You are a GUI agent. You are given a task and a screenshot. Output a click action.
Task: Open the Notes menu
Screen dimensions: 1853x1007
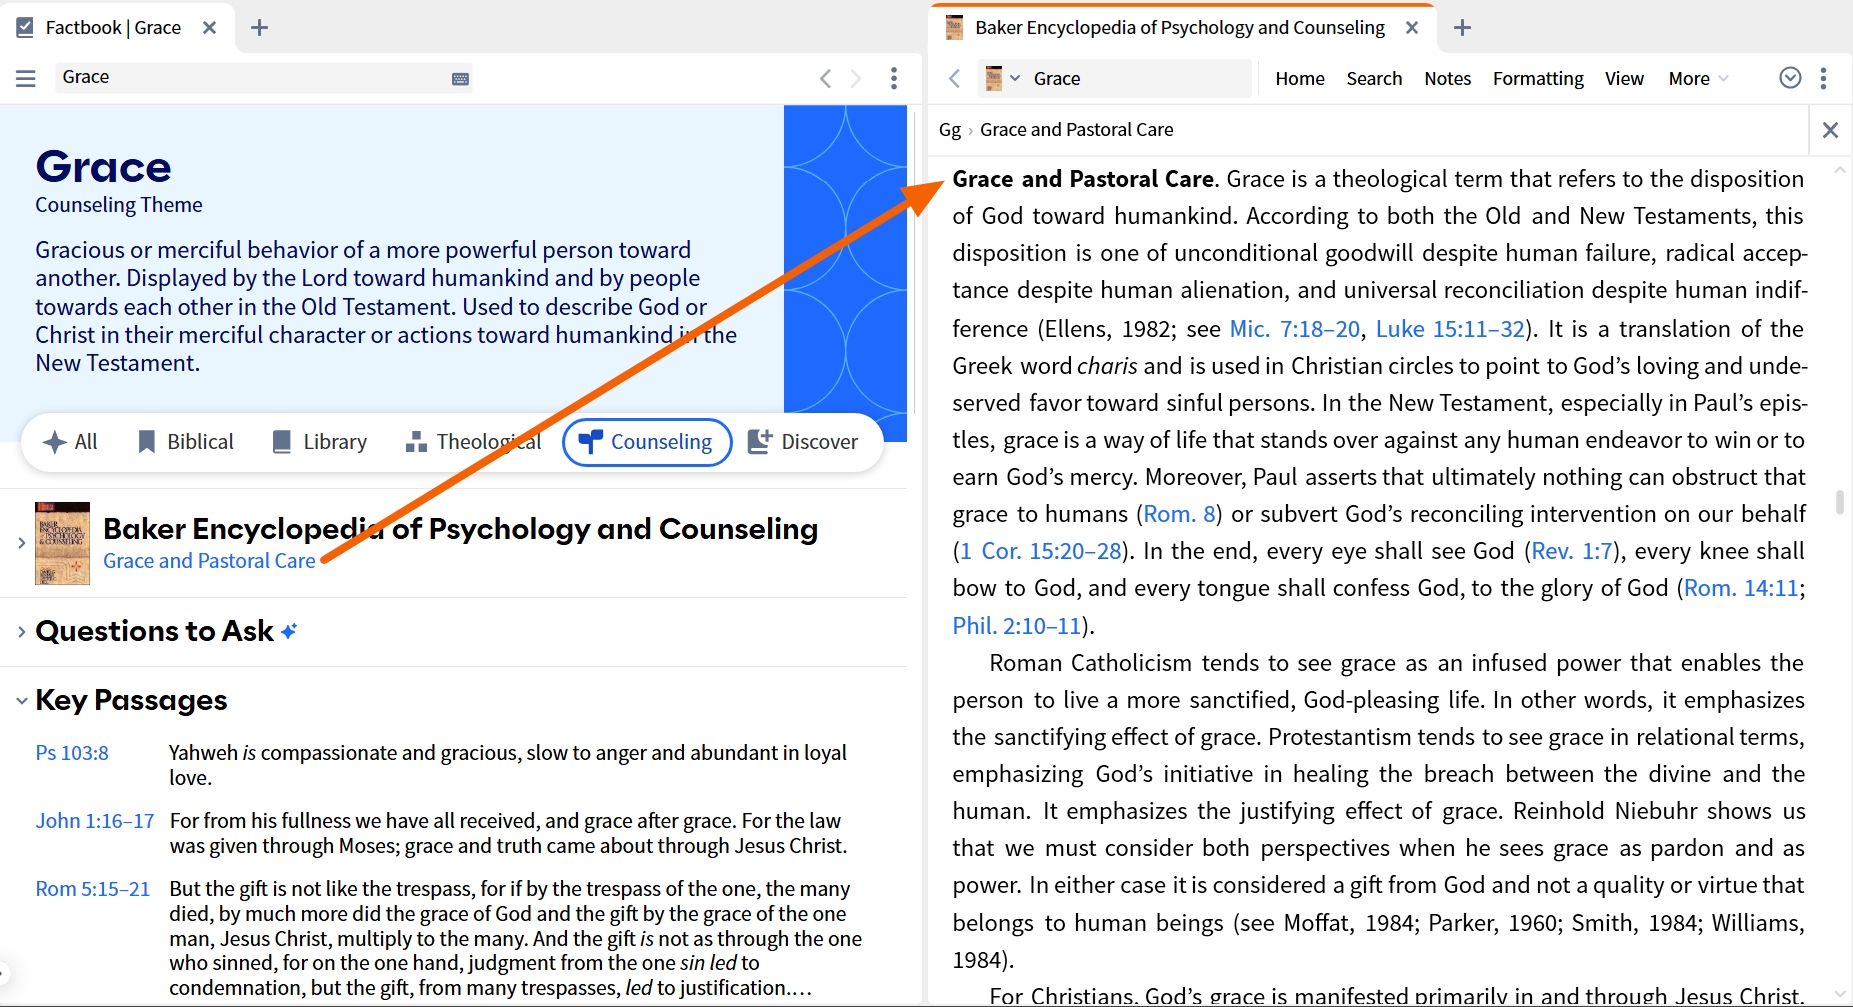(1447, 79)
